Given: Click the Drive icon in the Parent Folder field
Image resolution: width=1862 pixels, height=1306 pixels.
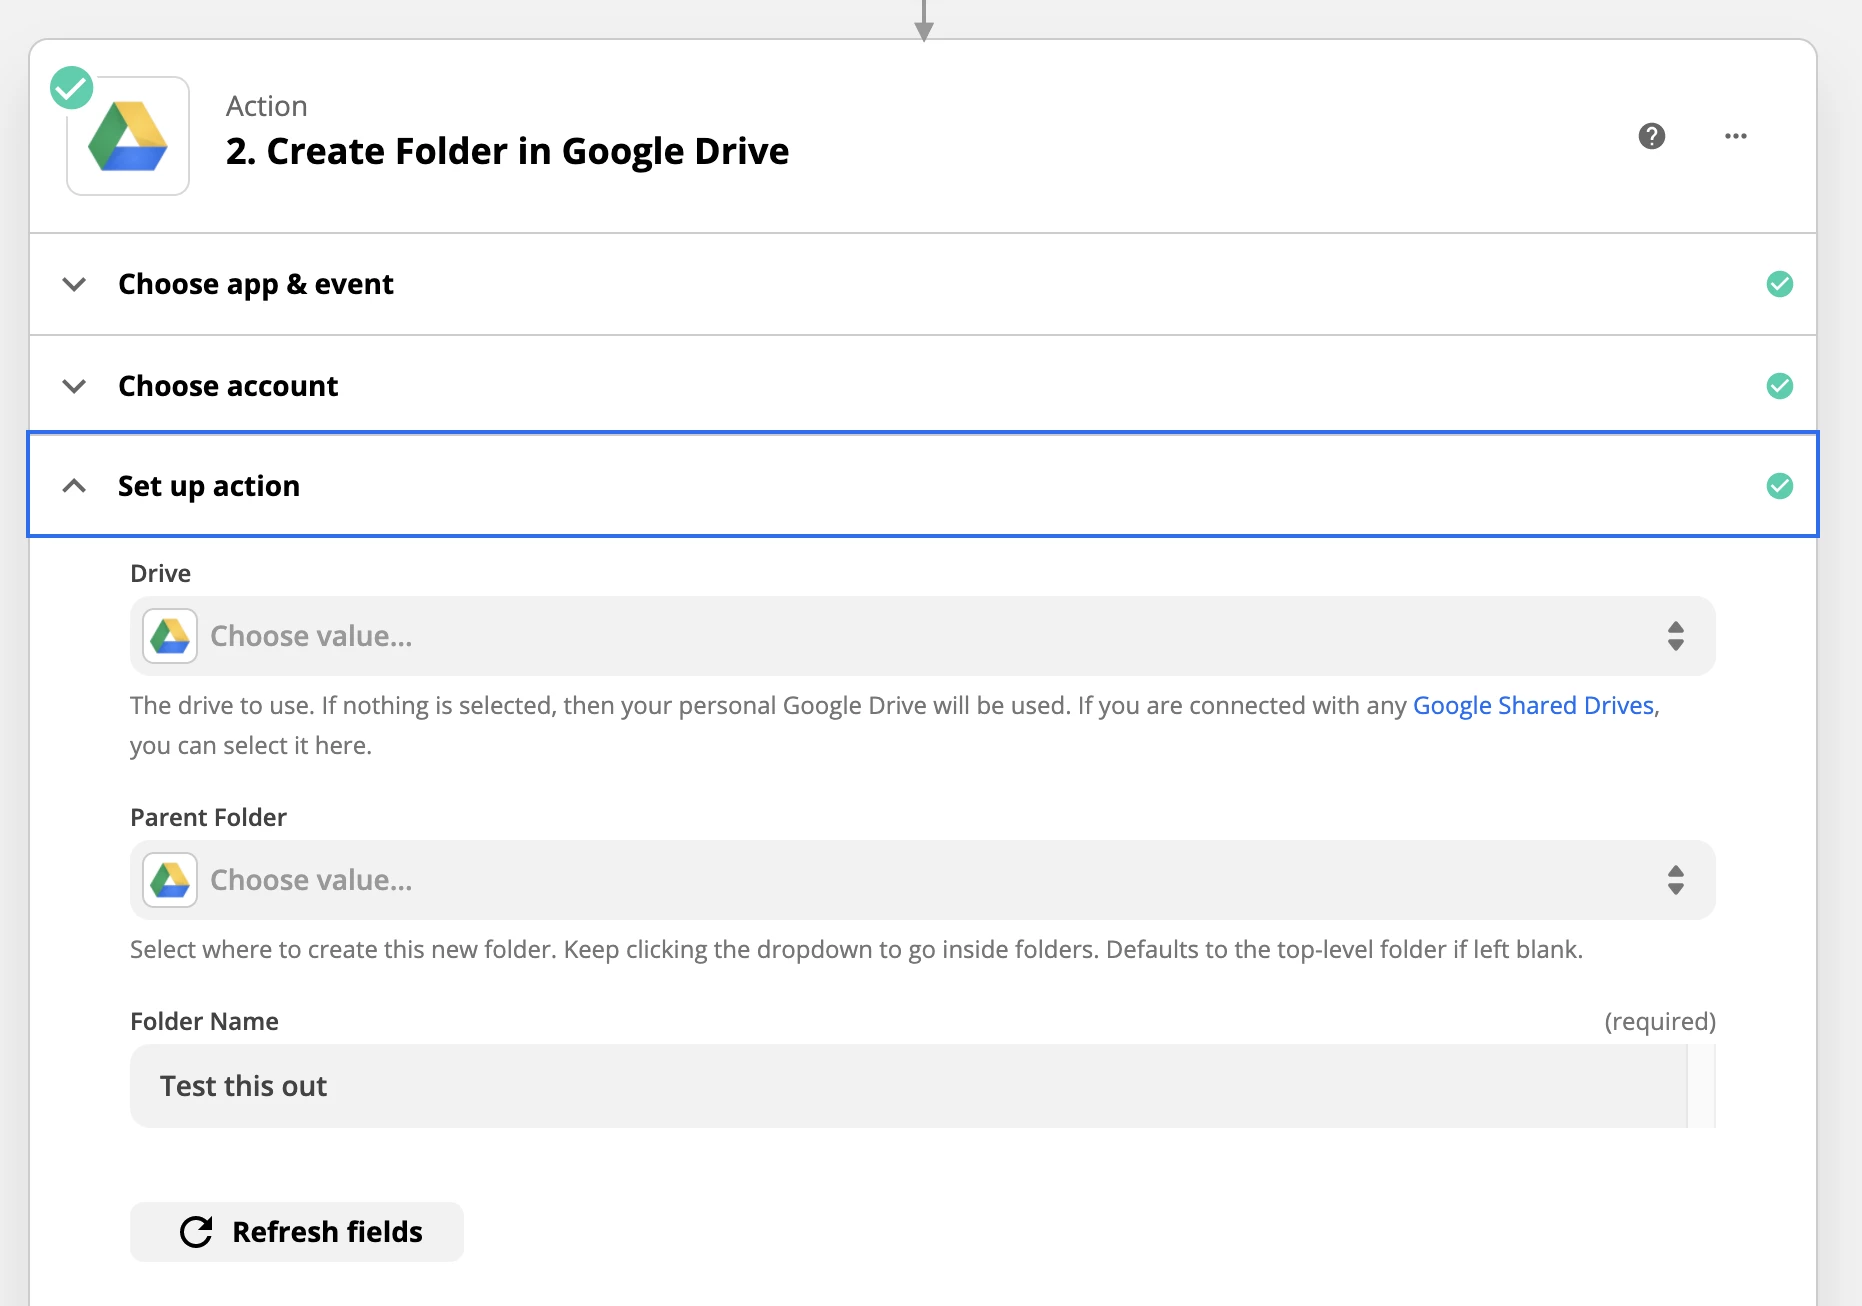Looking at the screenshot, I should 169,879.
